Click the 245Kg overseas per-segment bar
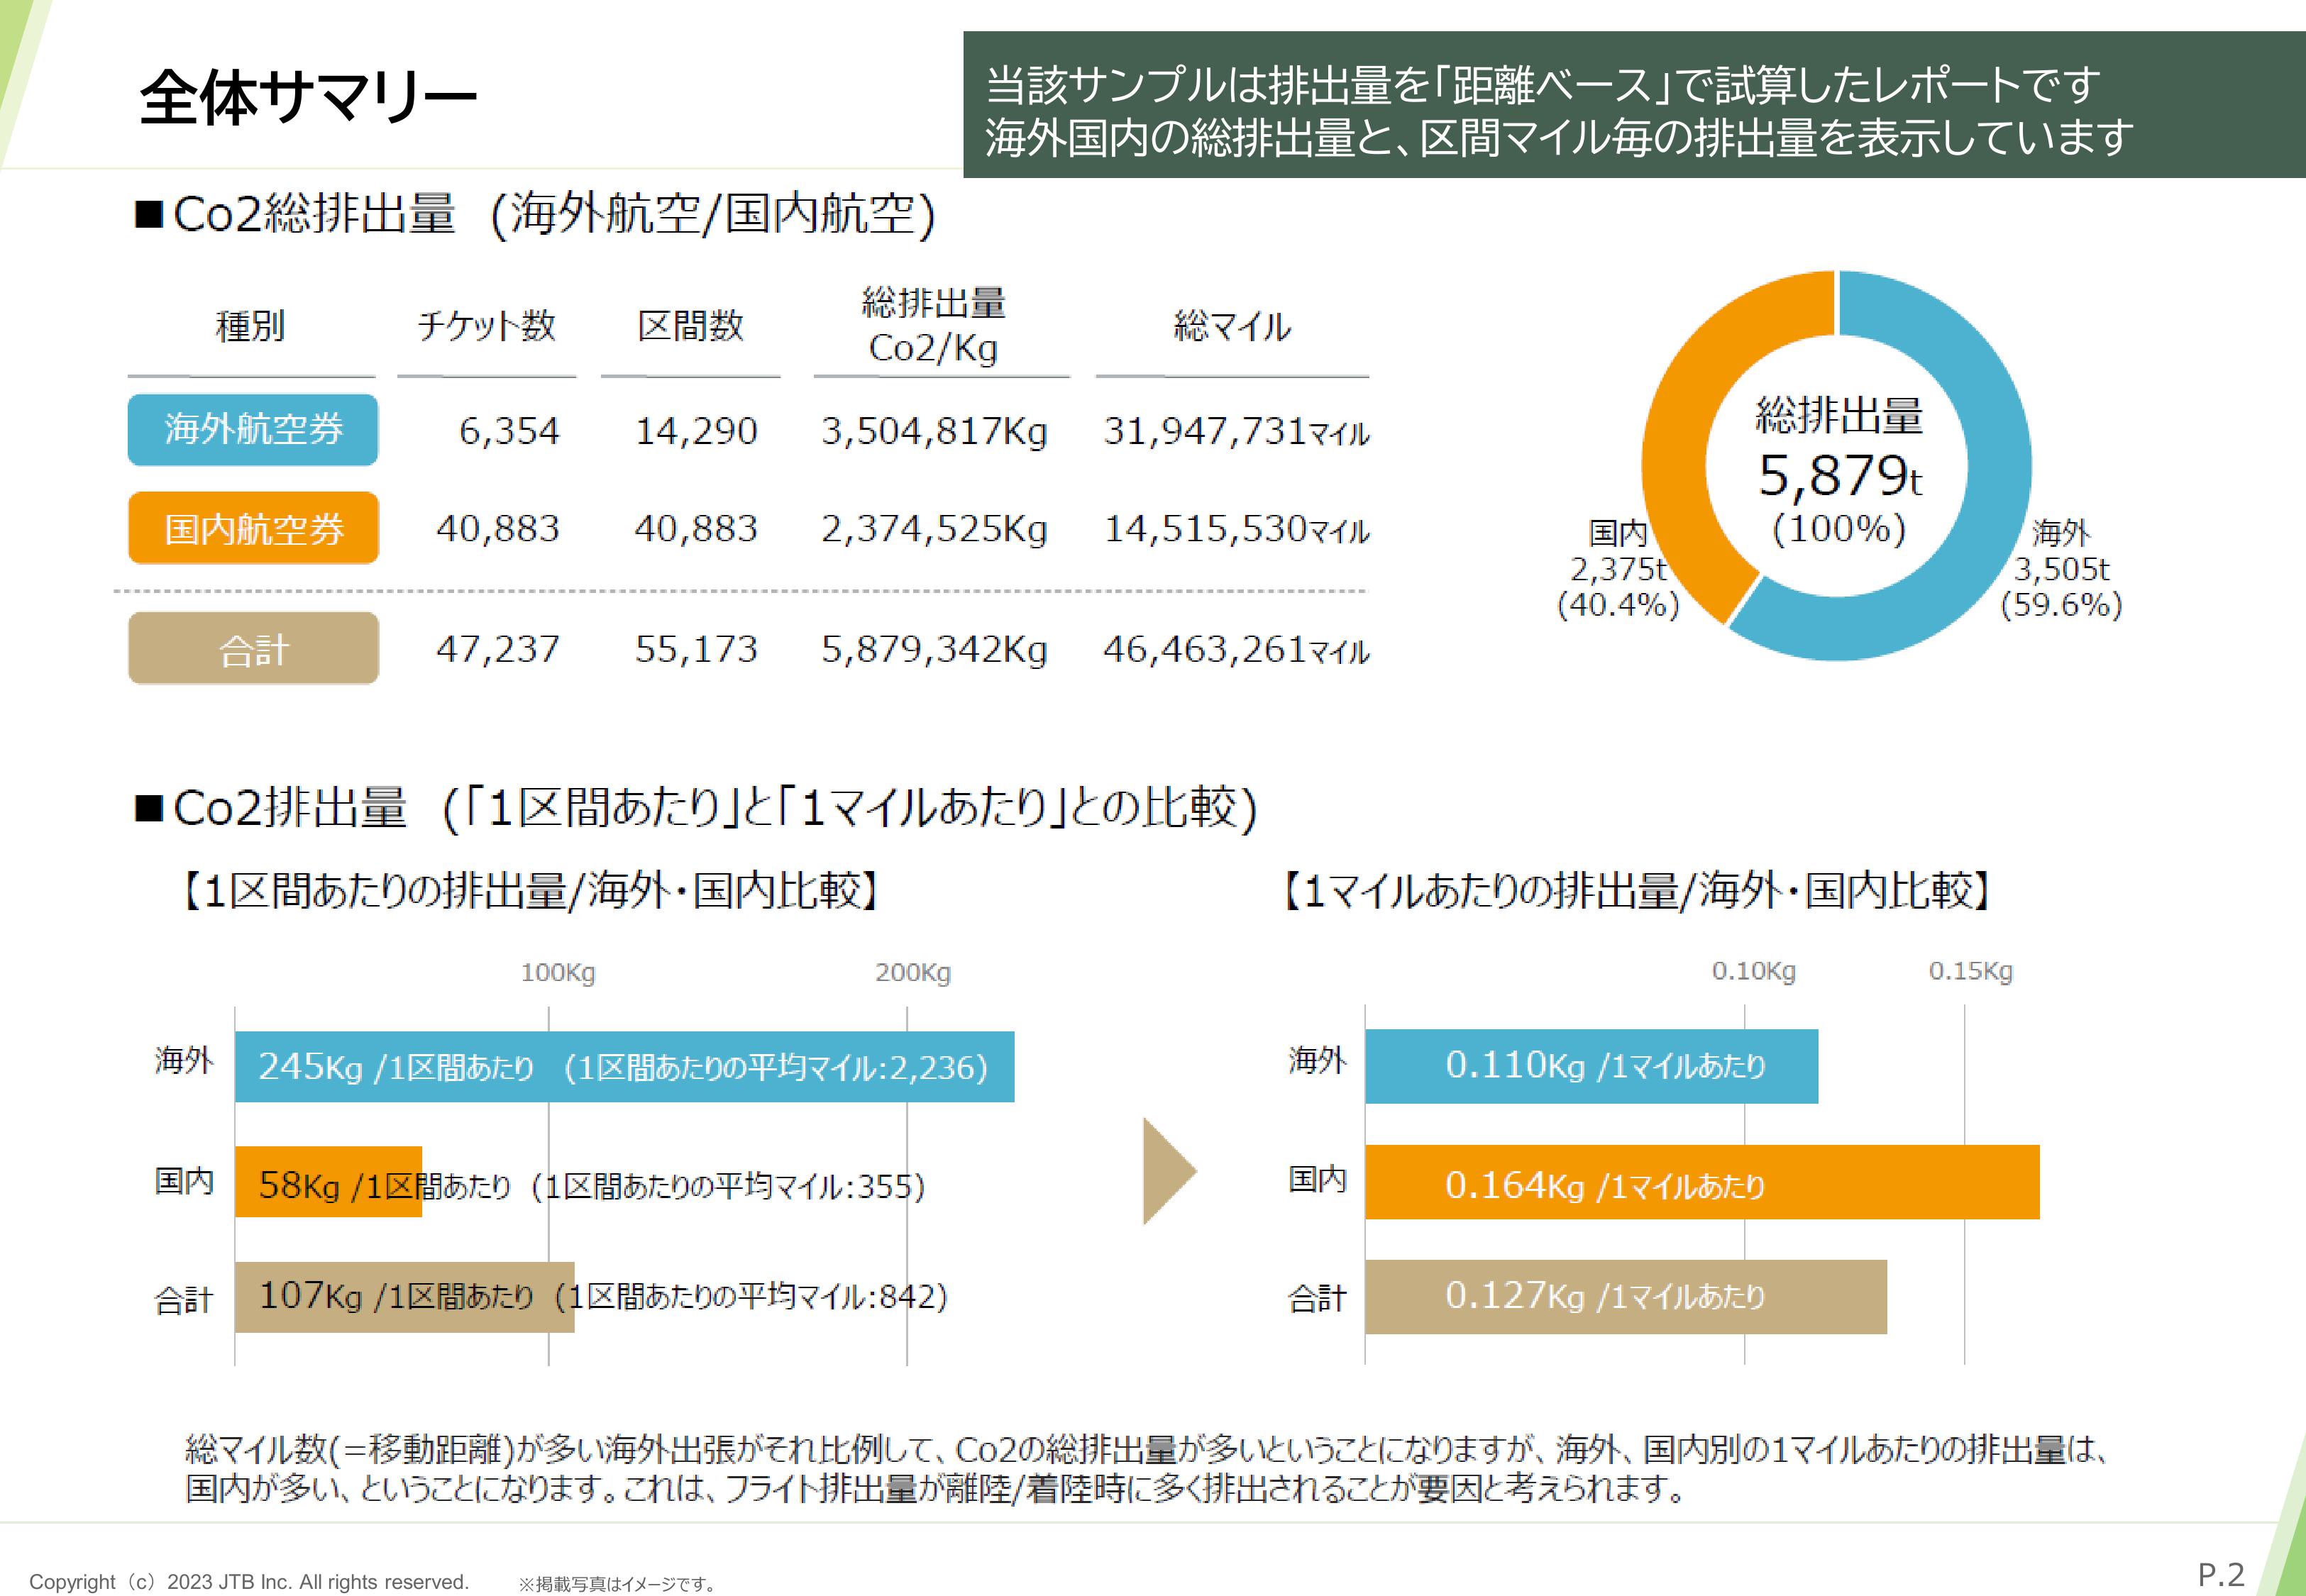 click(624, 1067)
